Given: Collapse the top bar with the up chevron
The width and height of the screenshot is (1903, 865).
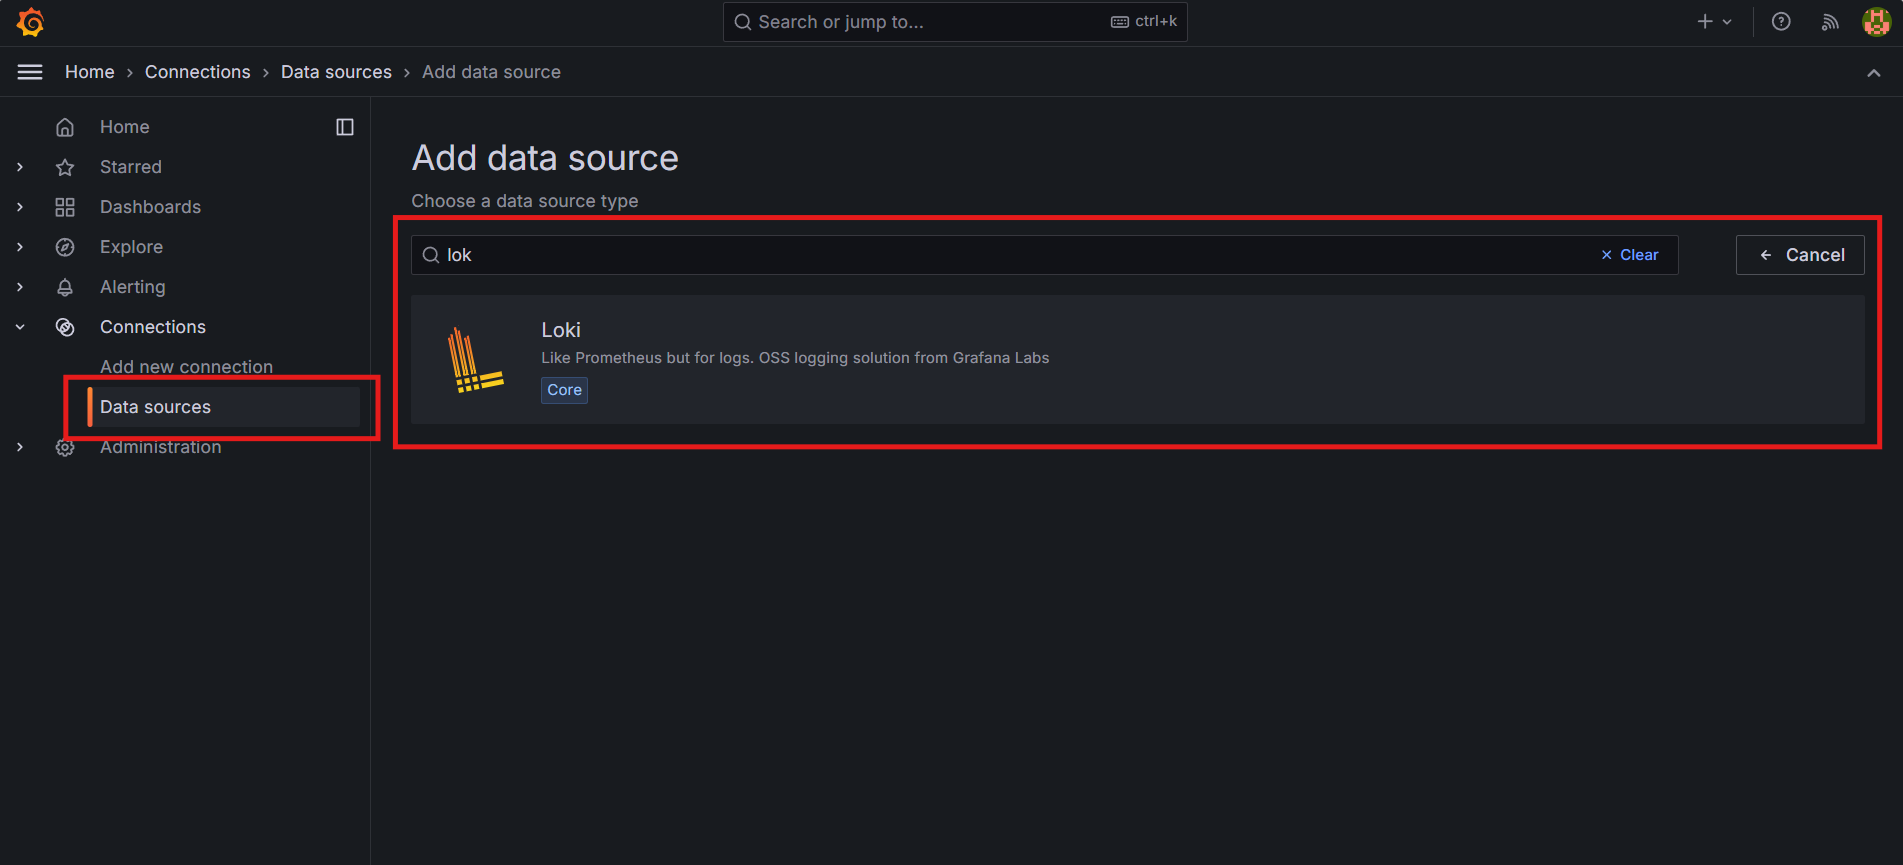Looking at the screenshot, I should pyautogui.click(x=1873, y=73).
